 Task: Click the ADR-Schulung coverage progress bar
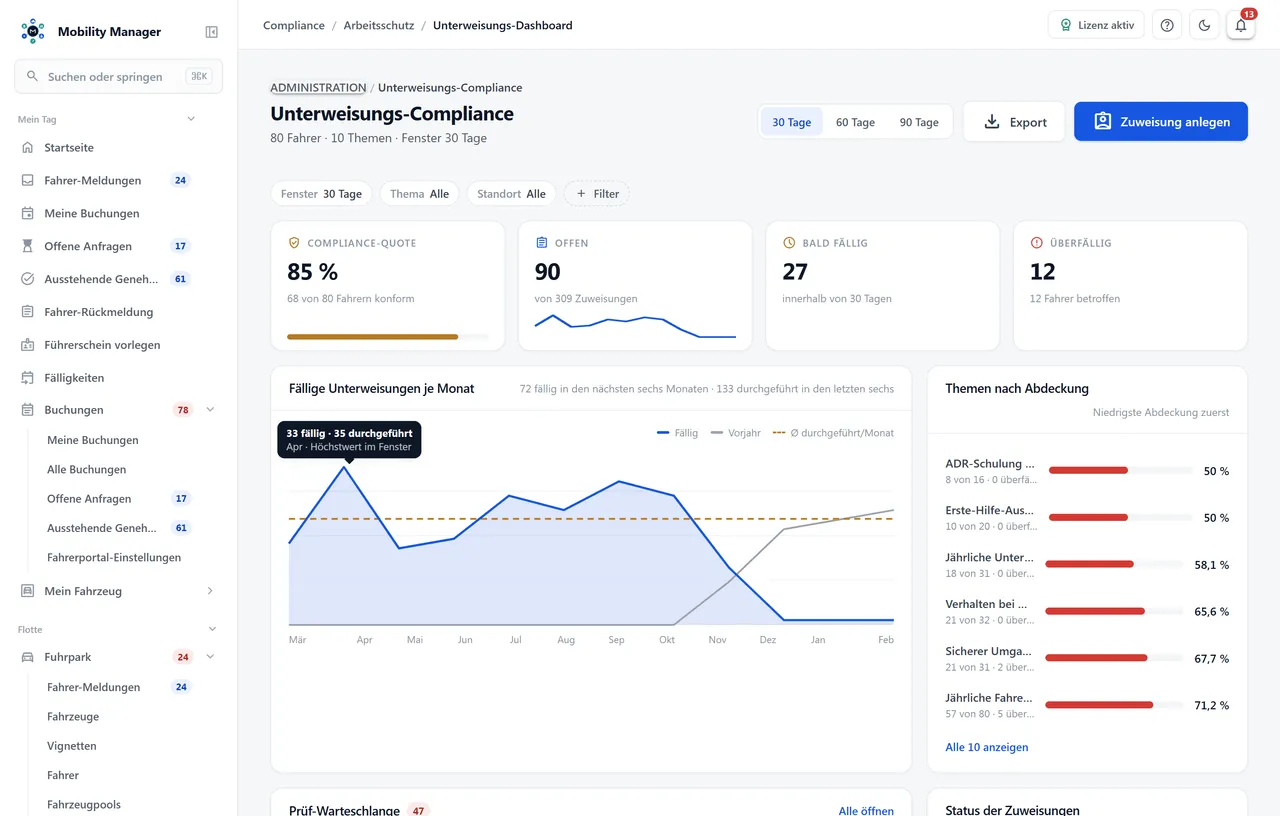(1120, 470)
